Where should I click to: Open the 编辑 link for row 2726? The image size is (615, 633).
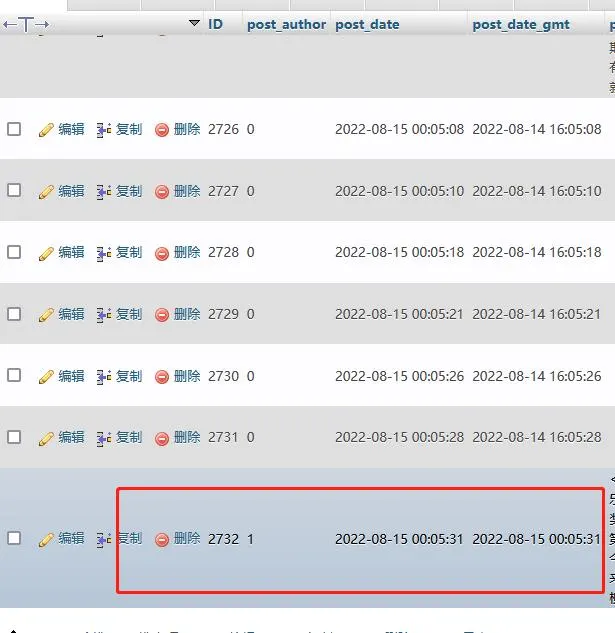tap(71, 129)
